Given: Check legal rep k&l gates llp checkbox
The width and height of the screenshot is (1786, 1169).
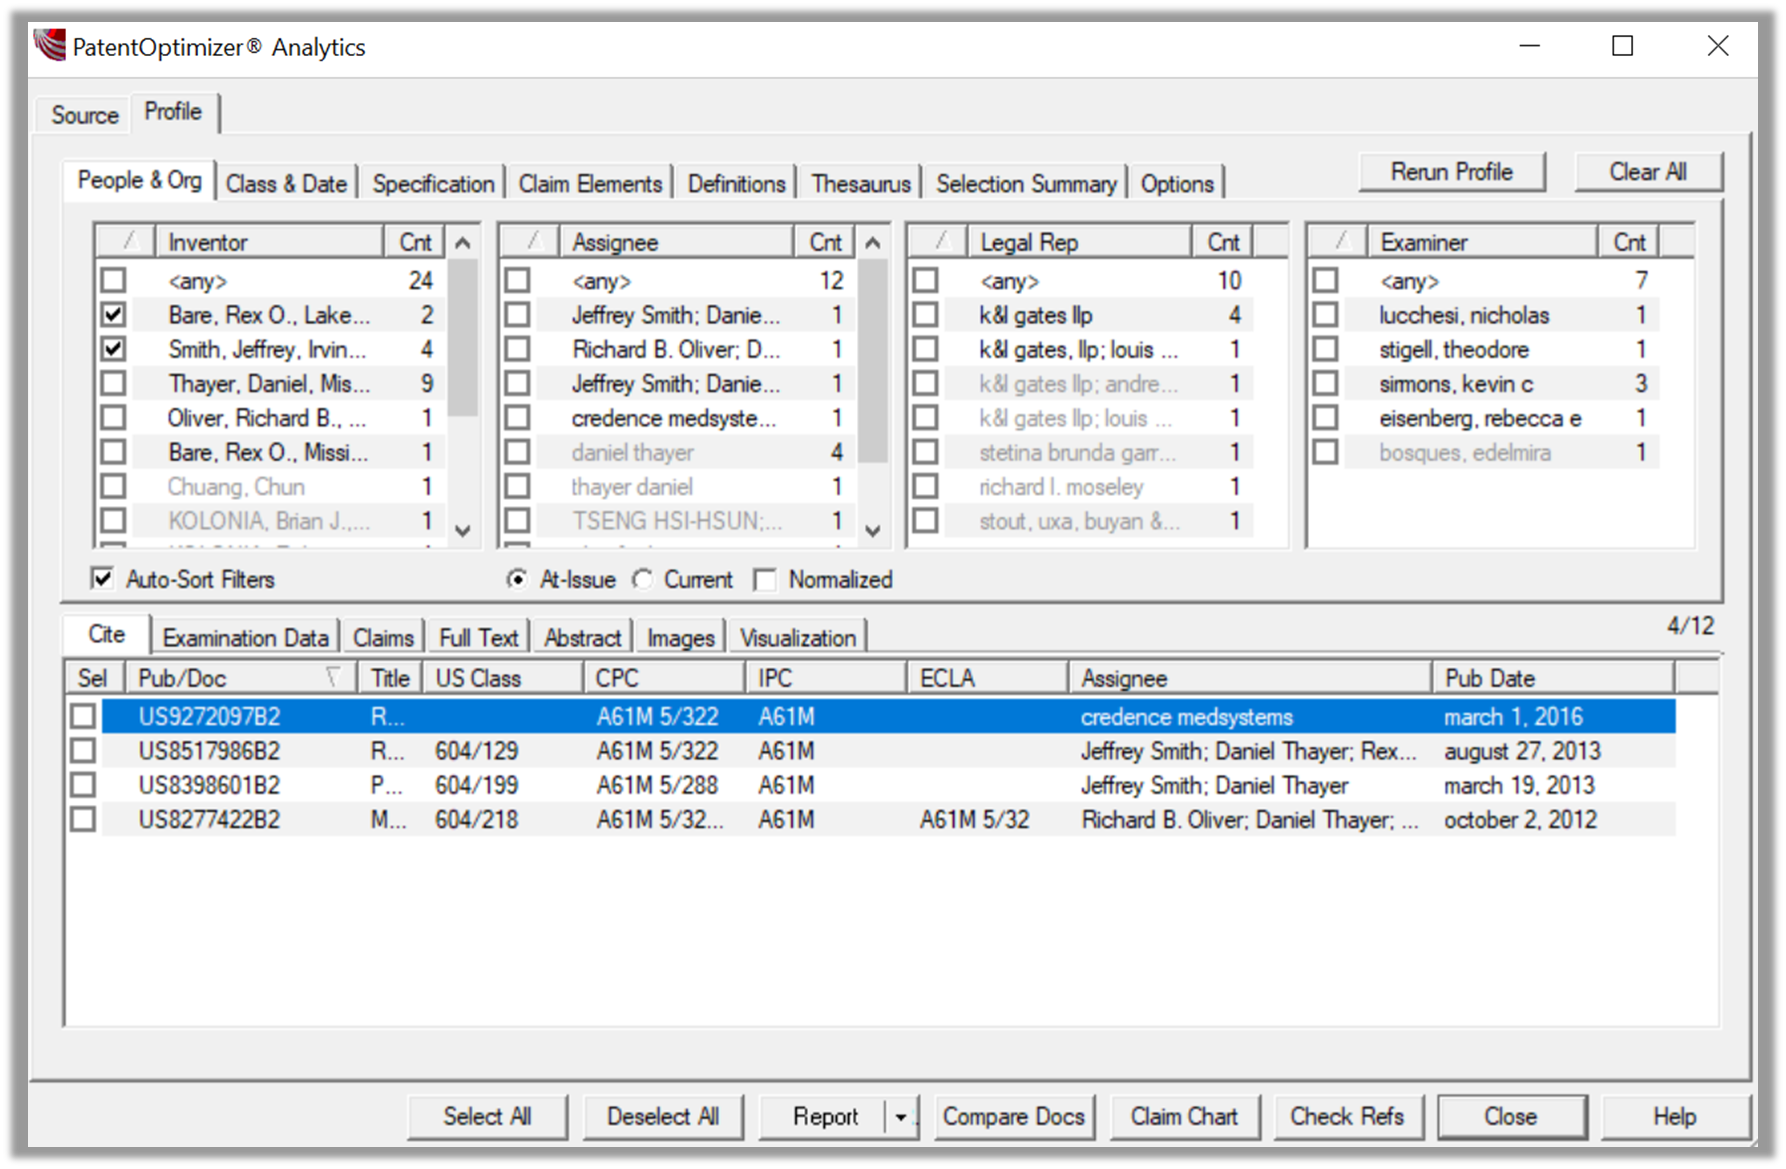Looking at the screenshot, I should 925,315.
